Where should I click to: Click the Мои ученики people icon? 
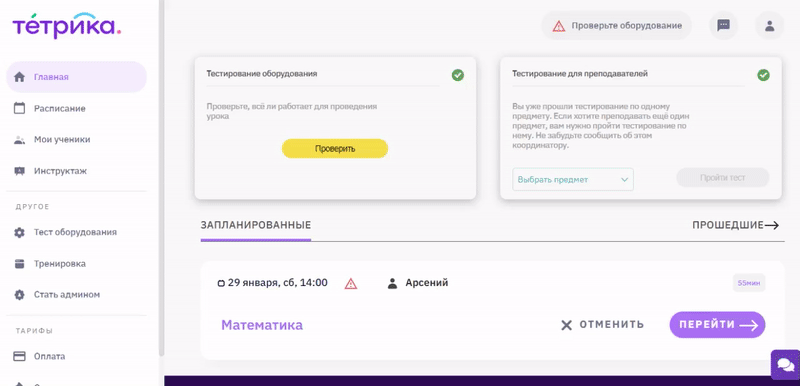(19, 140)
